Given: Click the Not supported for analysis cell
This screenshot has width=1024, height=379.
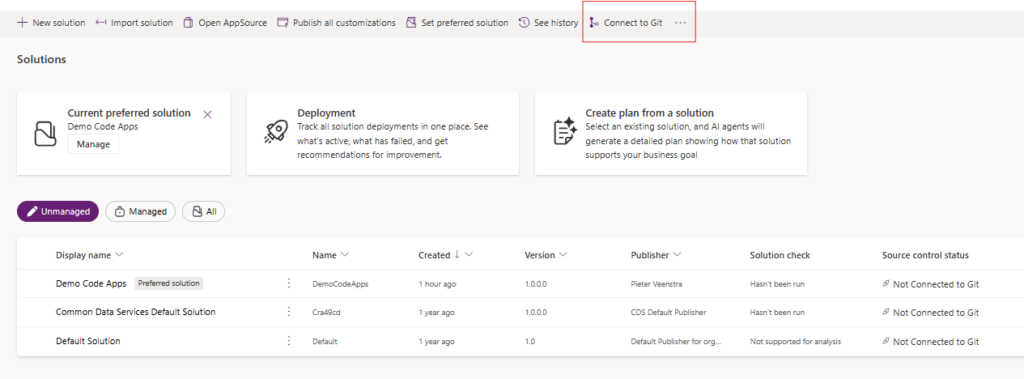Looking at the screenshot, I should point(795,342).
